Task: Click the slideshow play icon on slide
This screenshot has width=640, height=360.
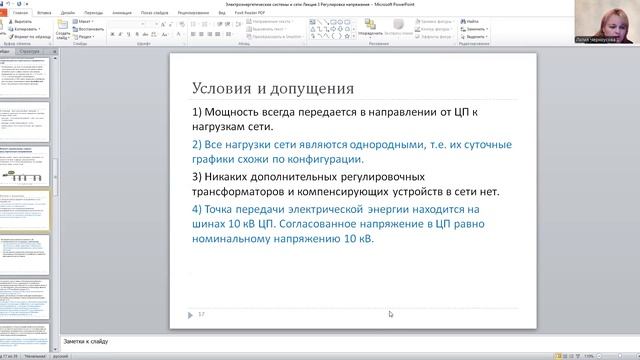Action: click(x=190, y=315)
